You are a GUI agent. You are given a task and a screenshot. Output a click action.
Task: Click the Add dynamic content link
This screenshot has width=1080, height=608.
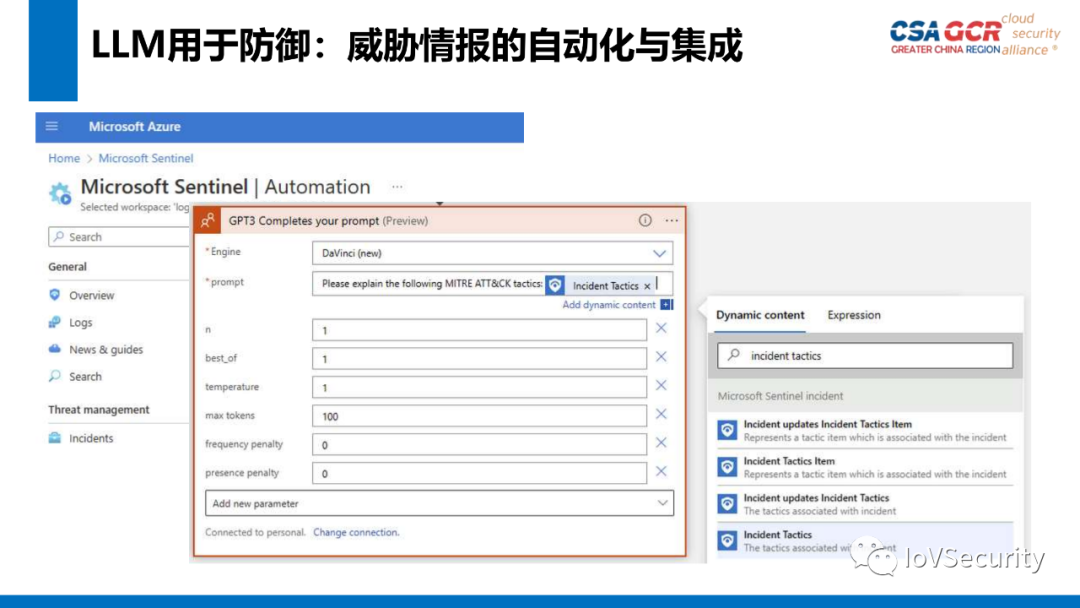(609, 304)
